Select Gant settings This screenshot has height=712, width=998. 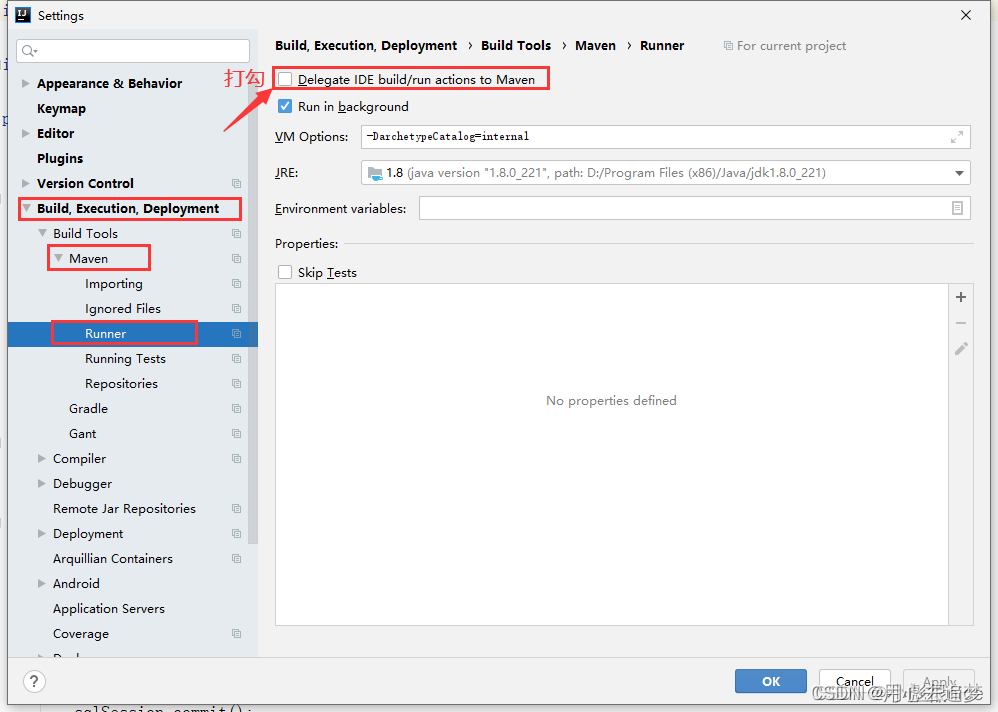[83, 433]
